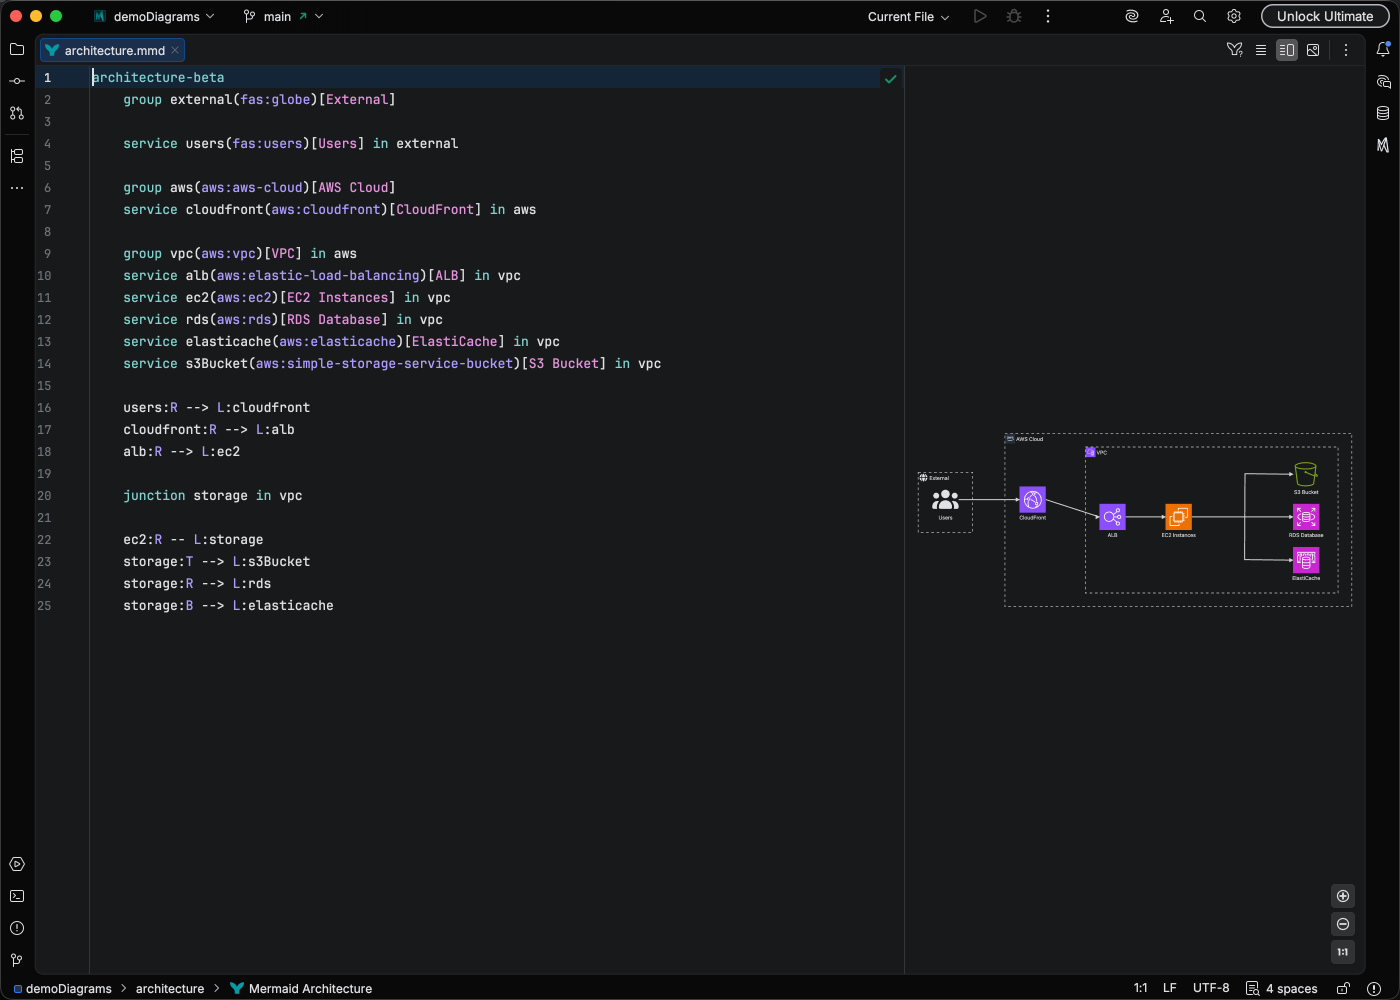Click architecture in the breadcrumb bar
1400x1000 pixels.
click(170, 988)
